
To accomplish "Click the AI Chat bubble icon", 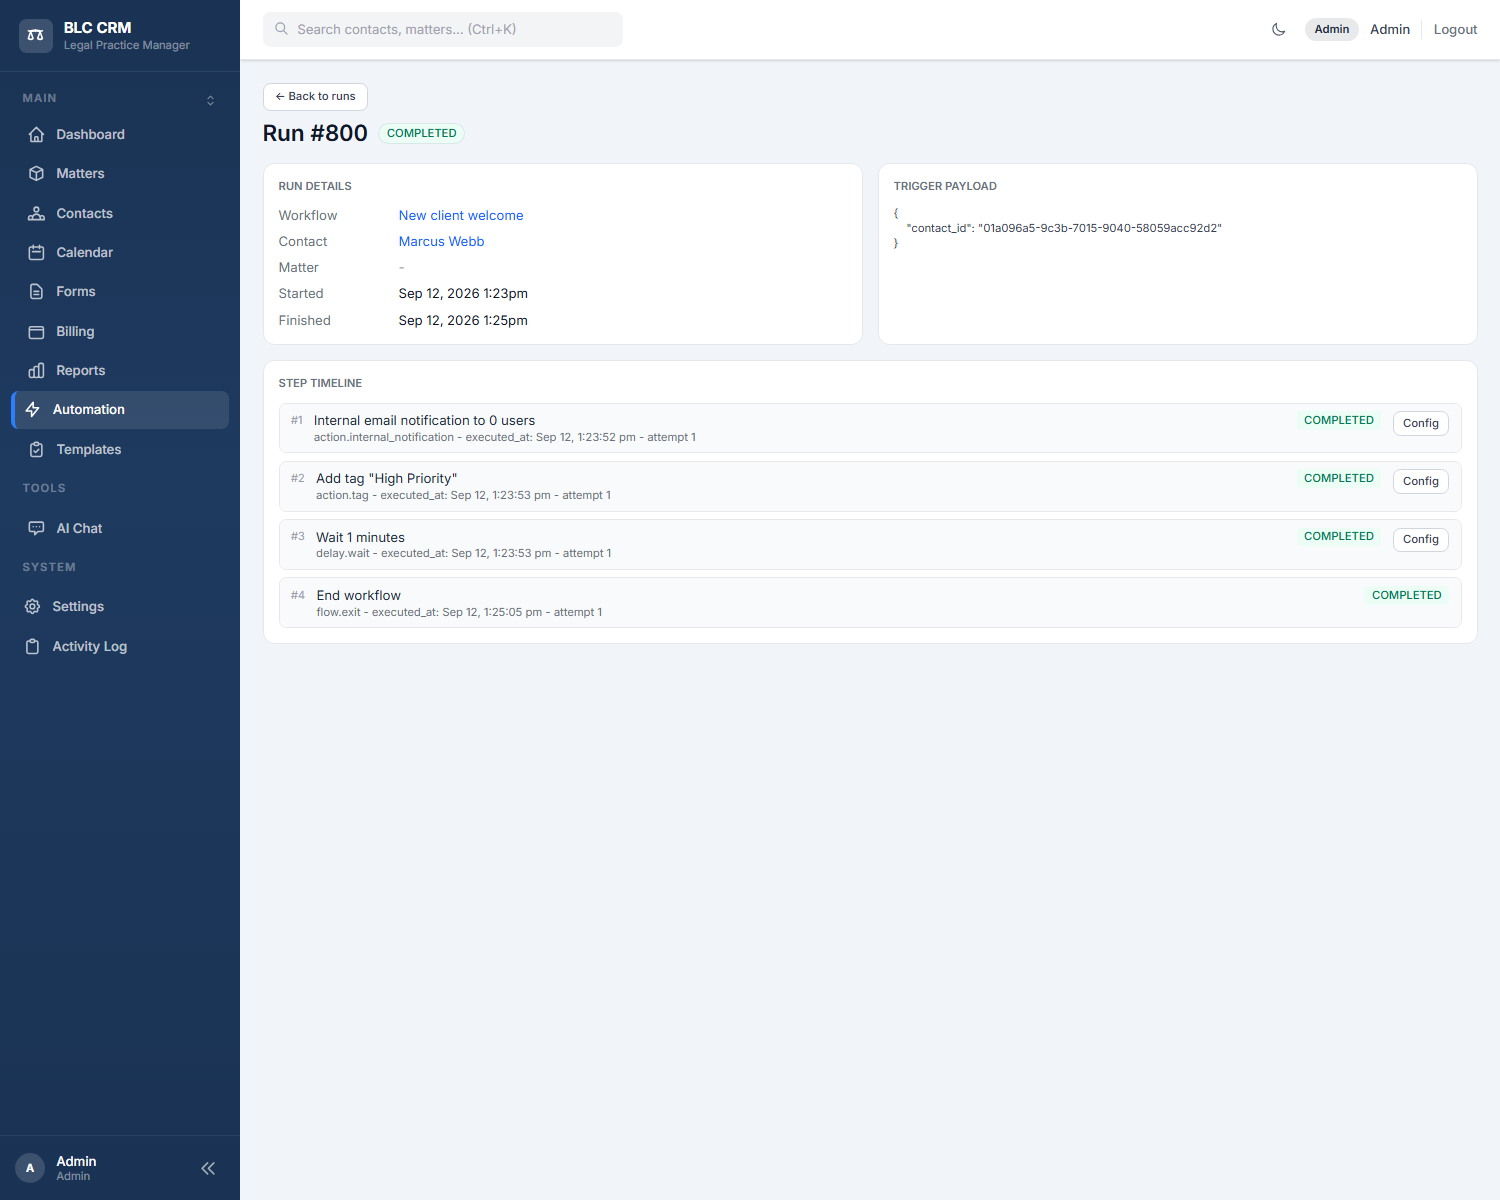I will click(x=36, y=528).
